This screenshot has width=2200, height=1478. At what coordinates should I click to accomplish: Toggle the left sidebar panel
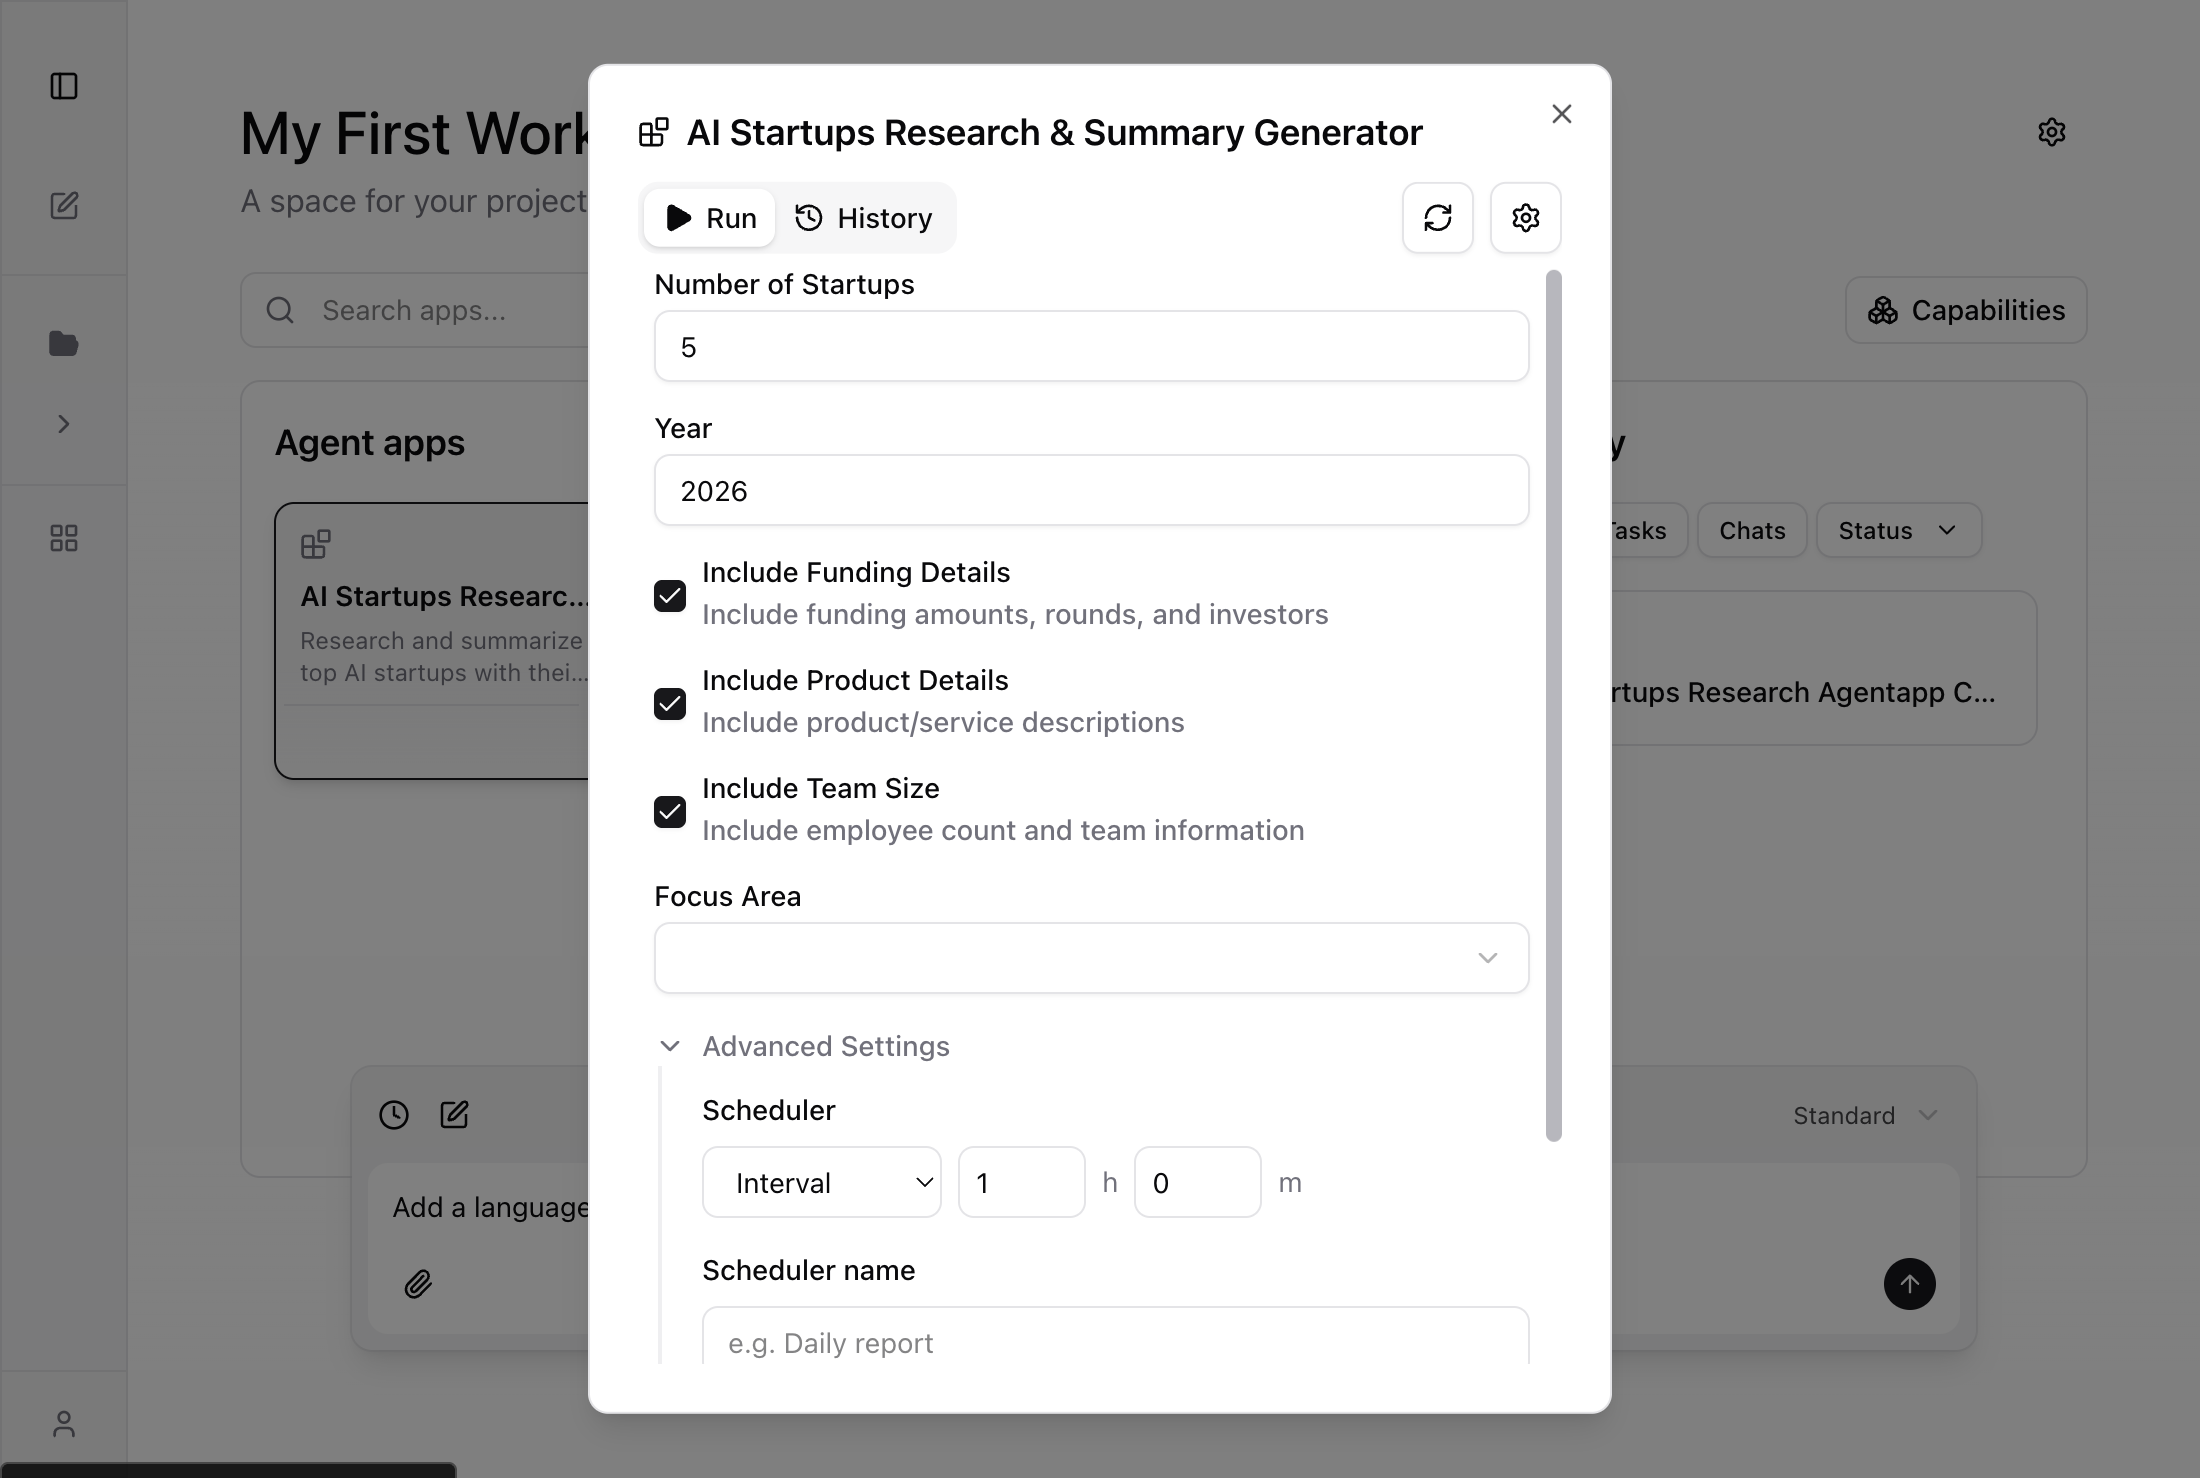click(x=64, y=87)
